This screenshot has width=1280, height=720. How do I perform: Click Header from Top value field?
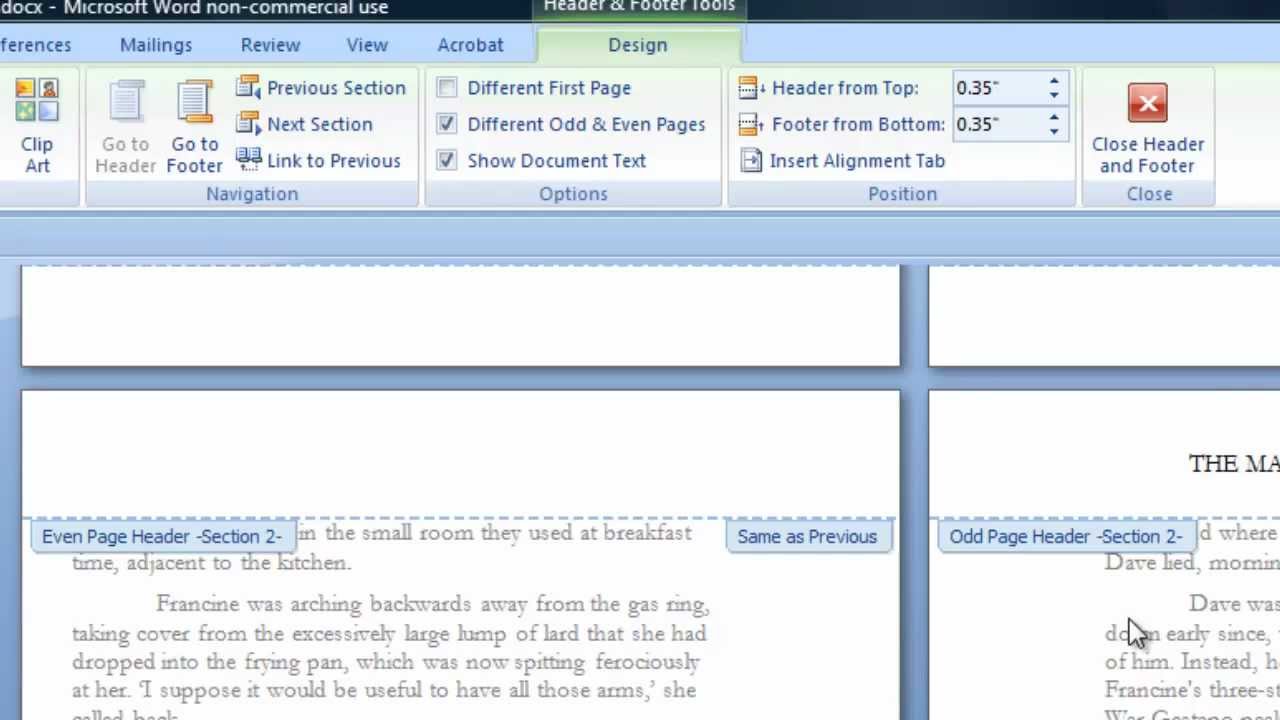click(x=996, y=88)
